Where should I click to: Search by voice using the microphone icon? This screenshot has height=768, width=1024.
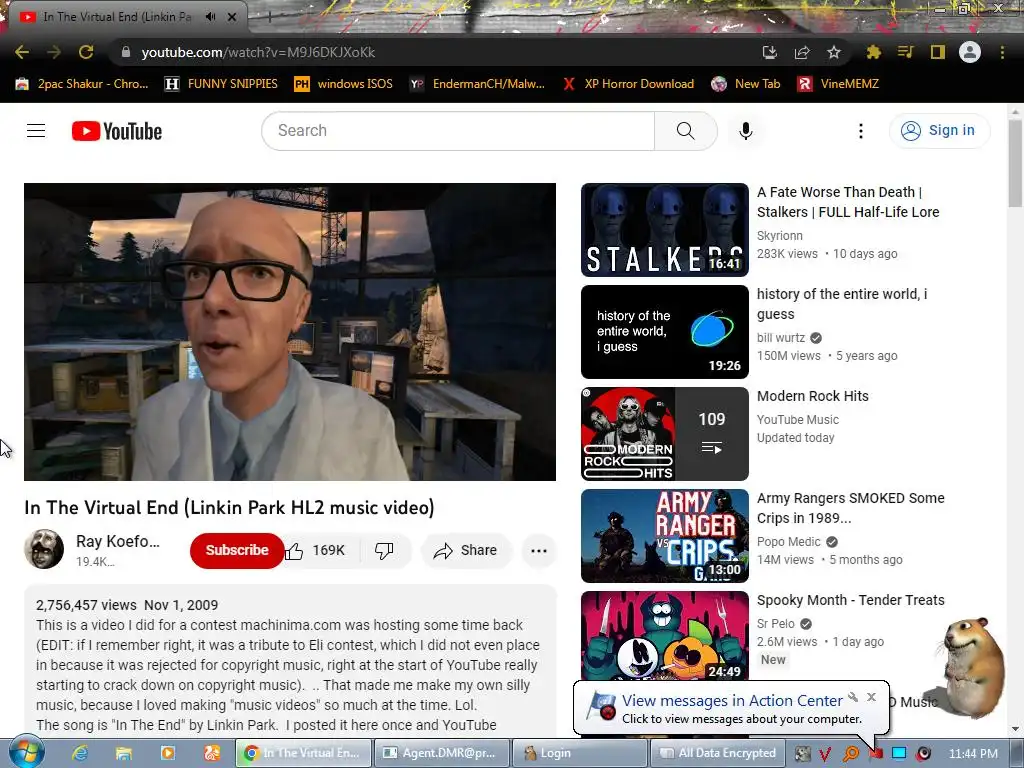[746, 131]
